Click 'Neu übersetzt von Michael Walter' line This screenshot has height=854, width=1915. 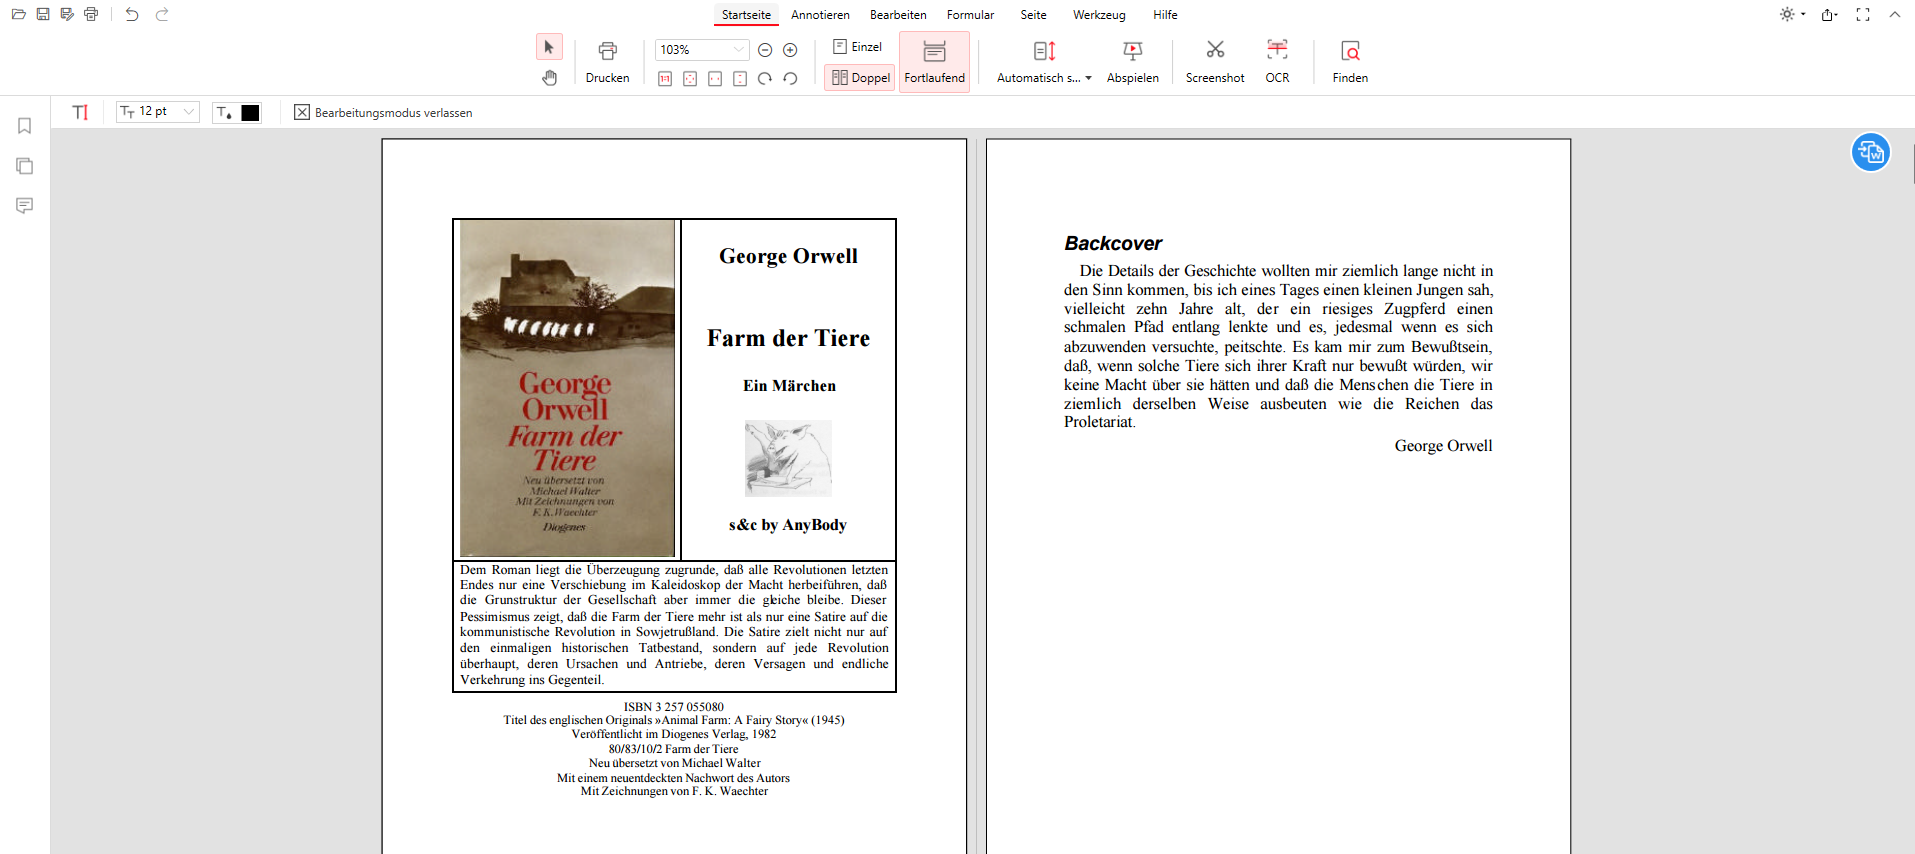[674, 763]
